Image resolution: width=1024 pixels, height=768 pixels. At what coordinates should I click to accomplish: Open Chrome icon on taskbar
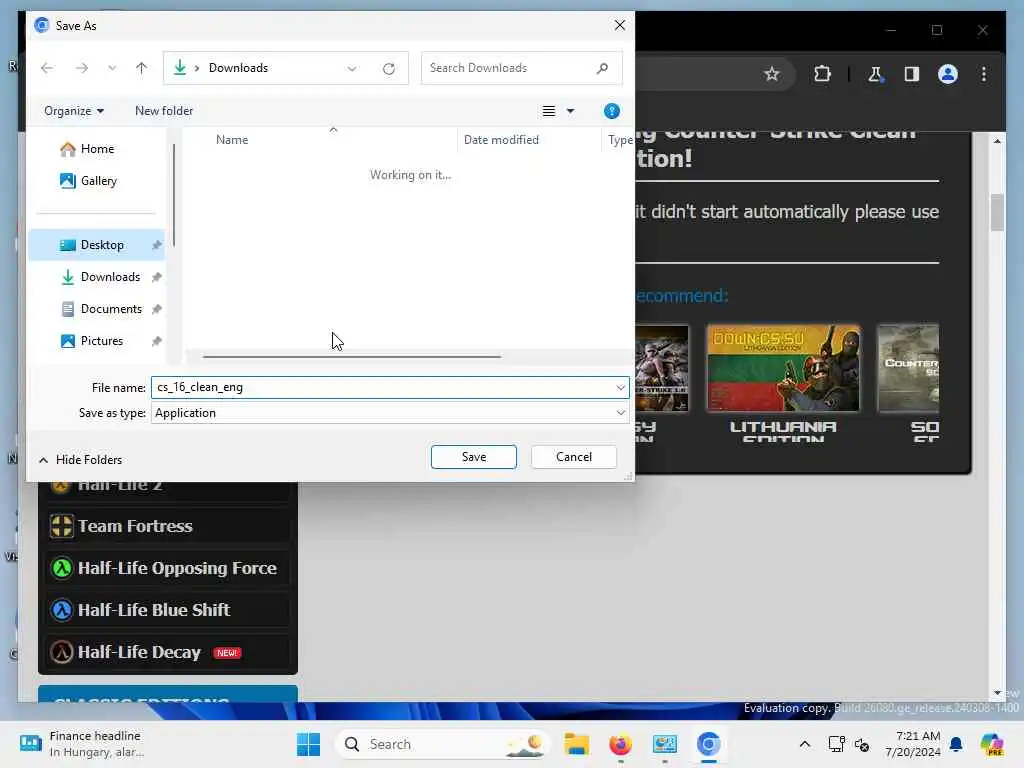708,744
